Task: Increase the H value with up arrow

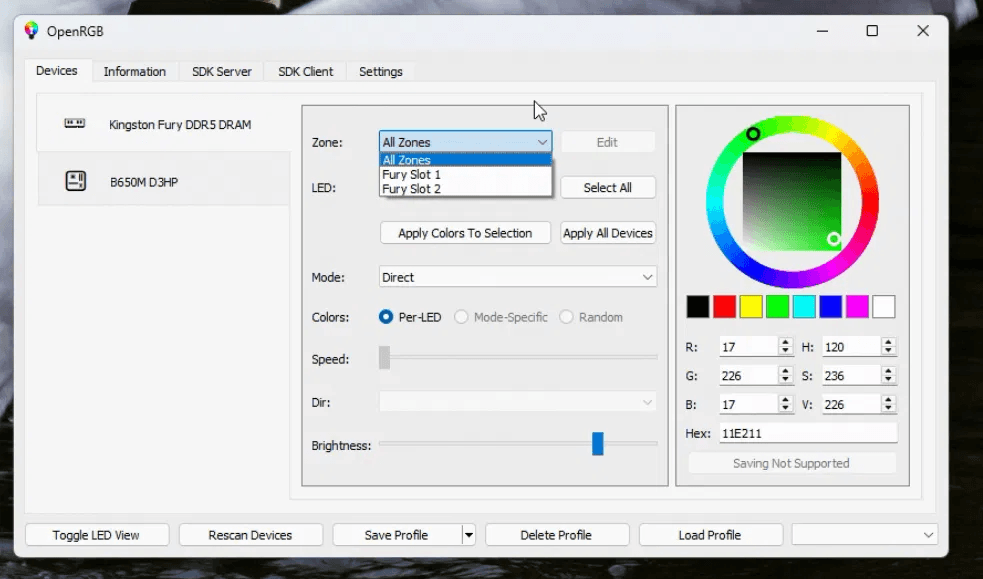Action: click(888, 342)
